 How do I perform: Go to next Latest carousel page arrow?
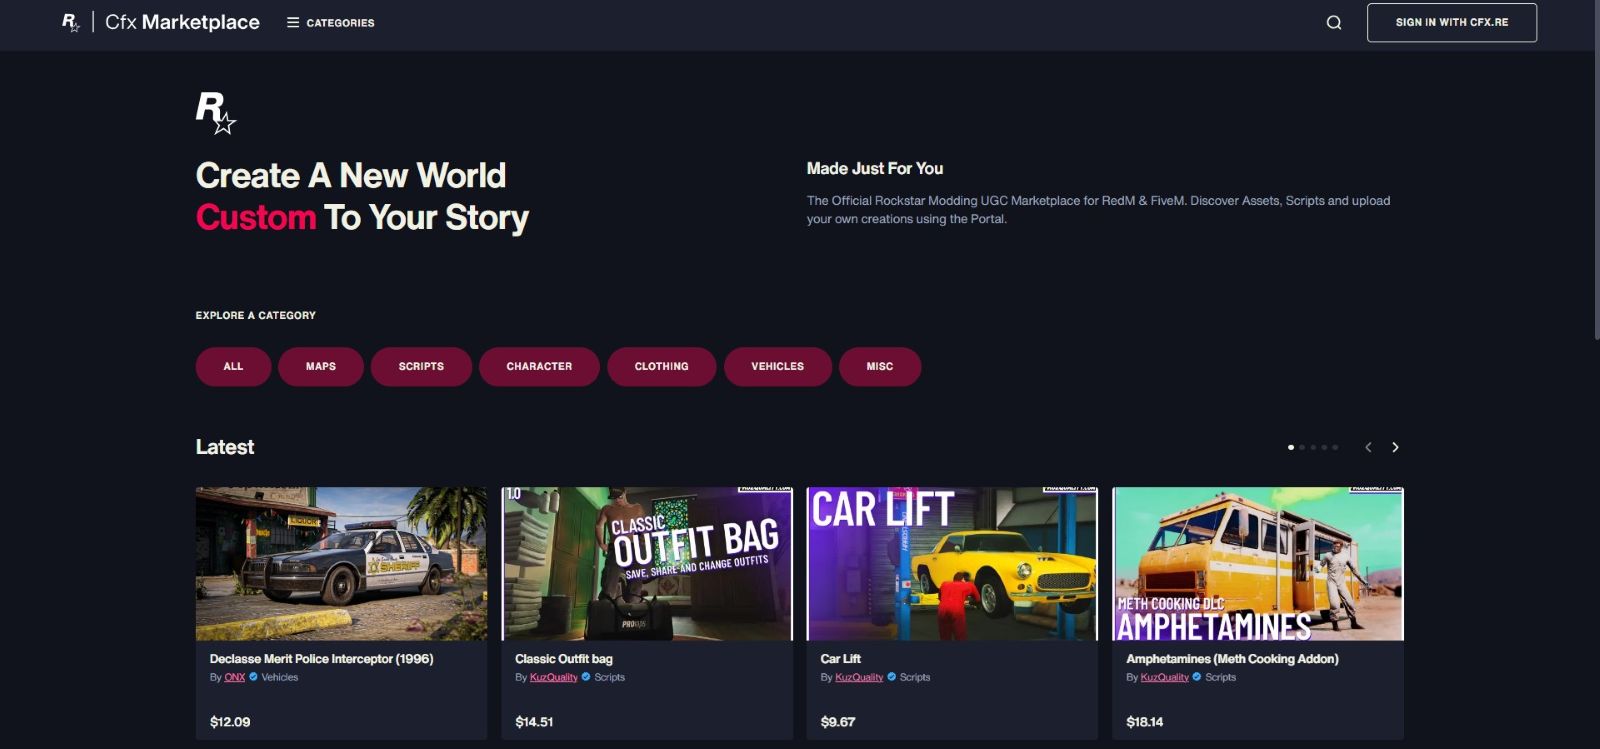click(1395, 447)
